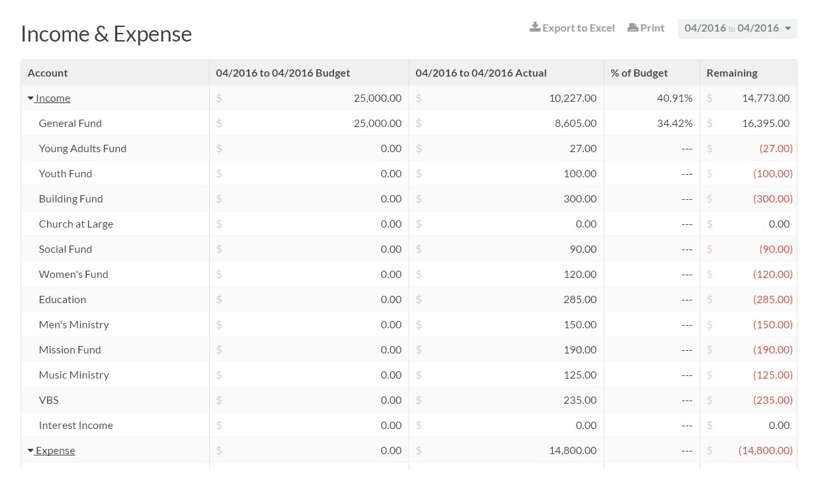Click the % of Budget column header
This screenshot has width=831, height=484.
tap(639, 73)
